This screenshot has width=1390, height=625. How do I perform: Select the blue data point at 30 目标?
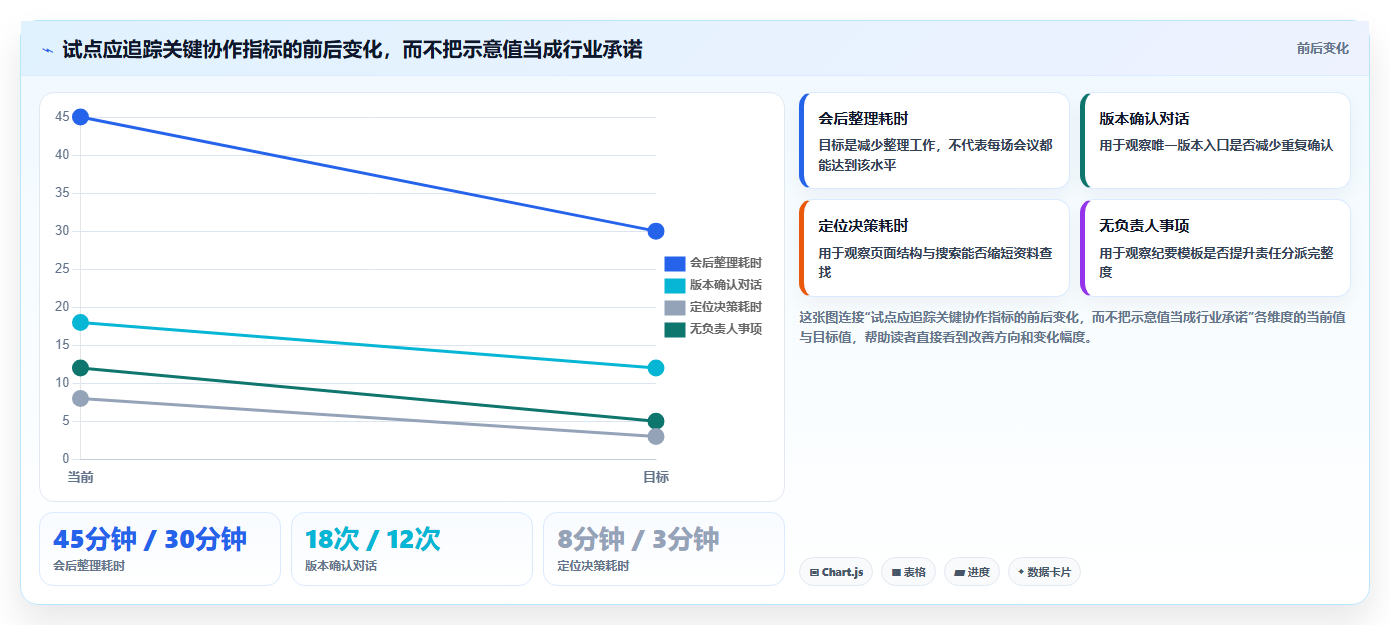[656, 231]
